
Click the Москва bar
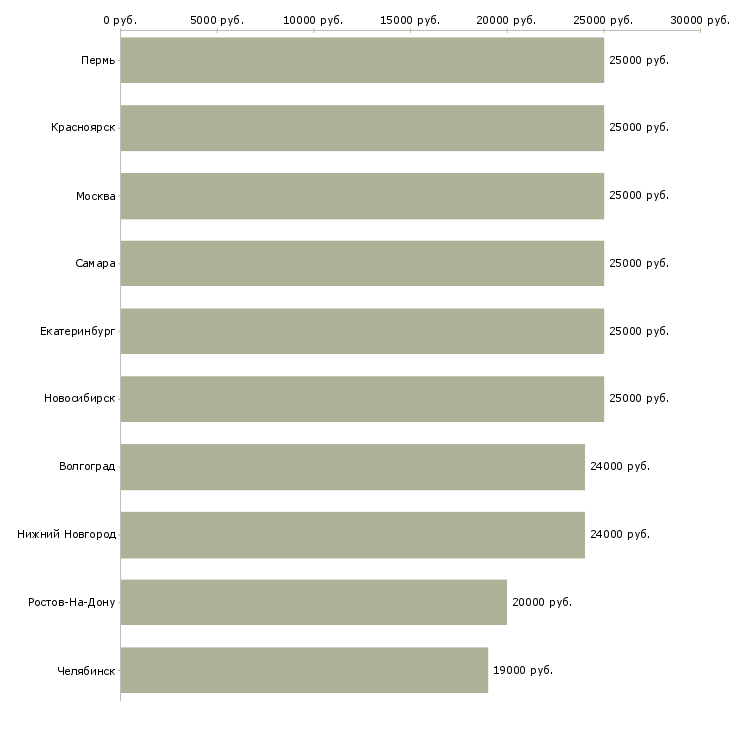tap(362, 196)
